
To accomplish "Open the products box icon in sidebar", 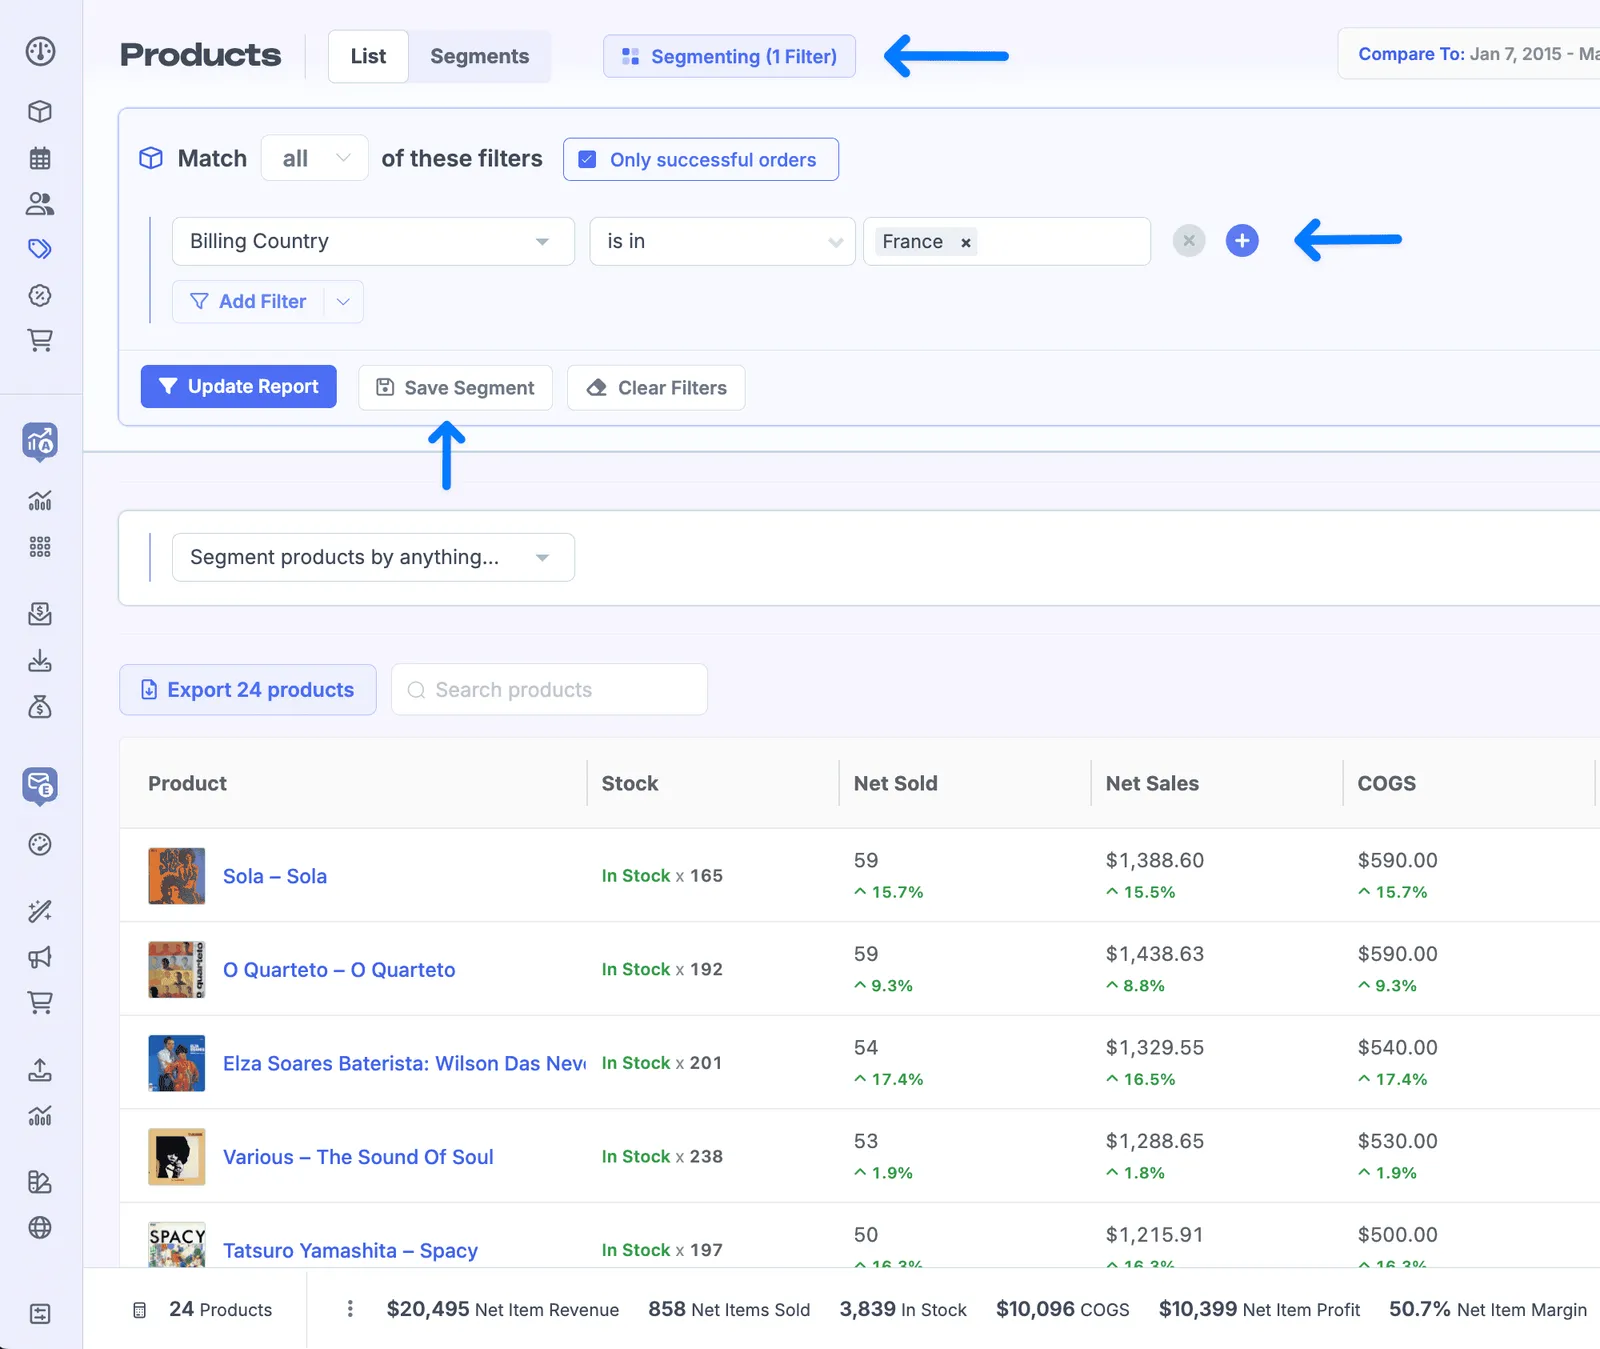I will 40,111.
